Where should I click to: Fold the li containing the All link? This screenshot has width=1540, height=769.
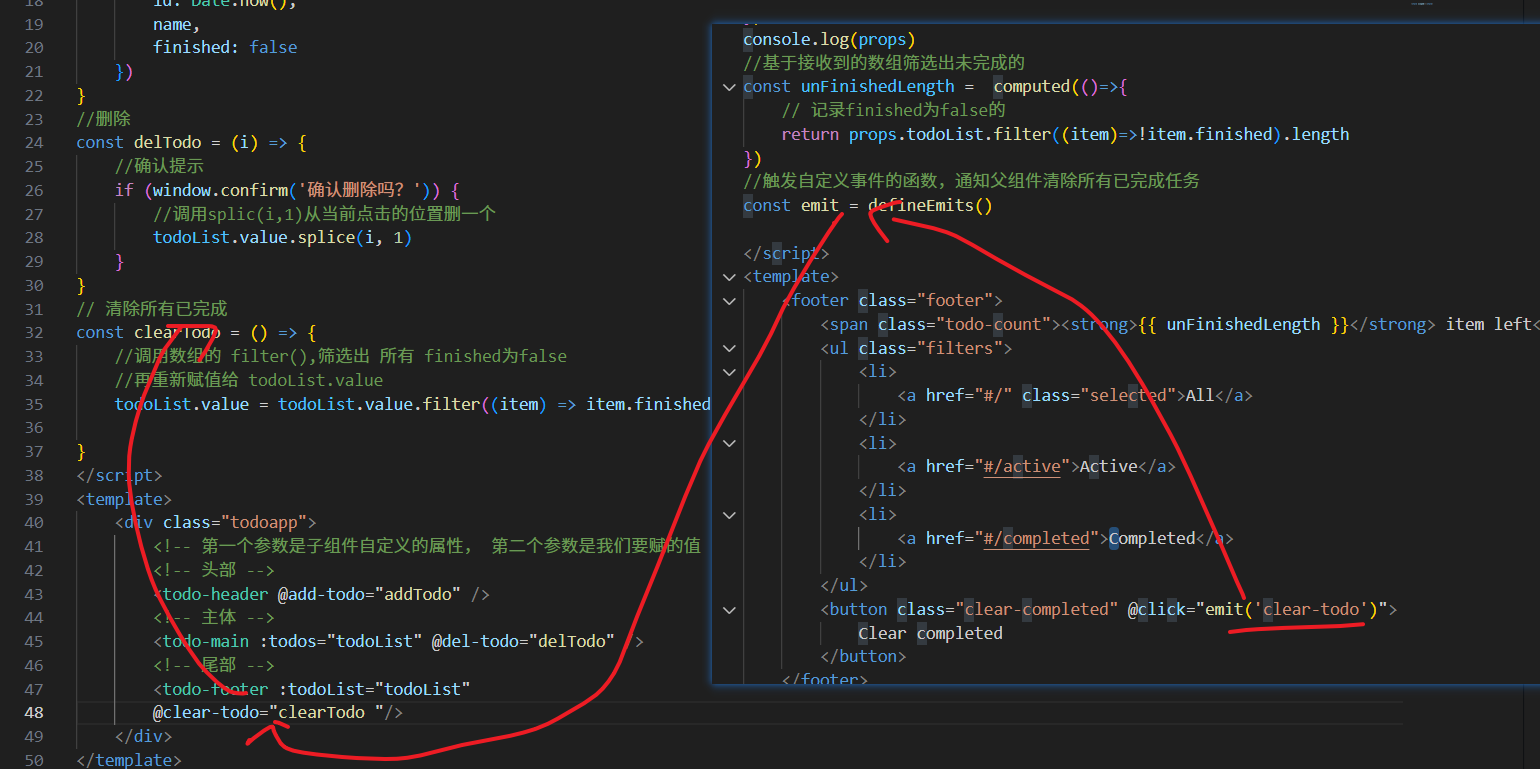coord(729,372)
